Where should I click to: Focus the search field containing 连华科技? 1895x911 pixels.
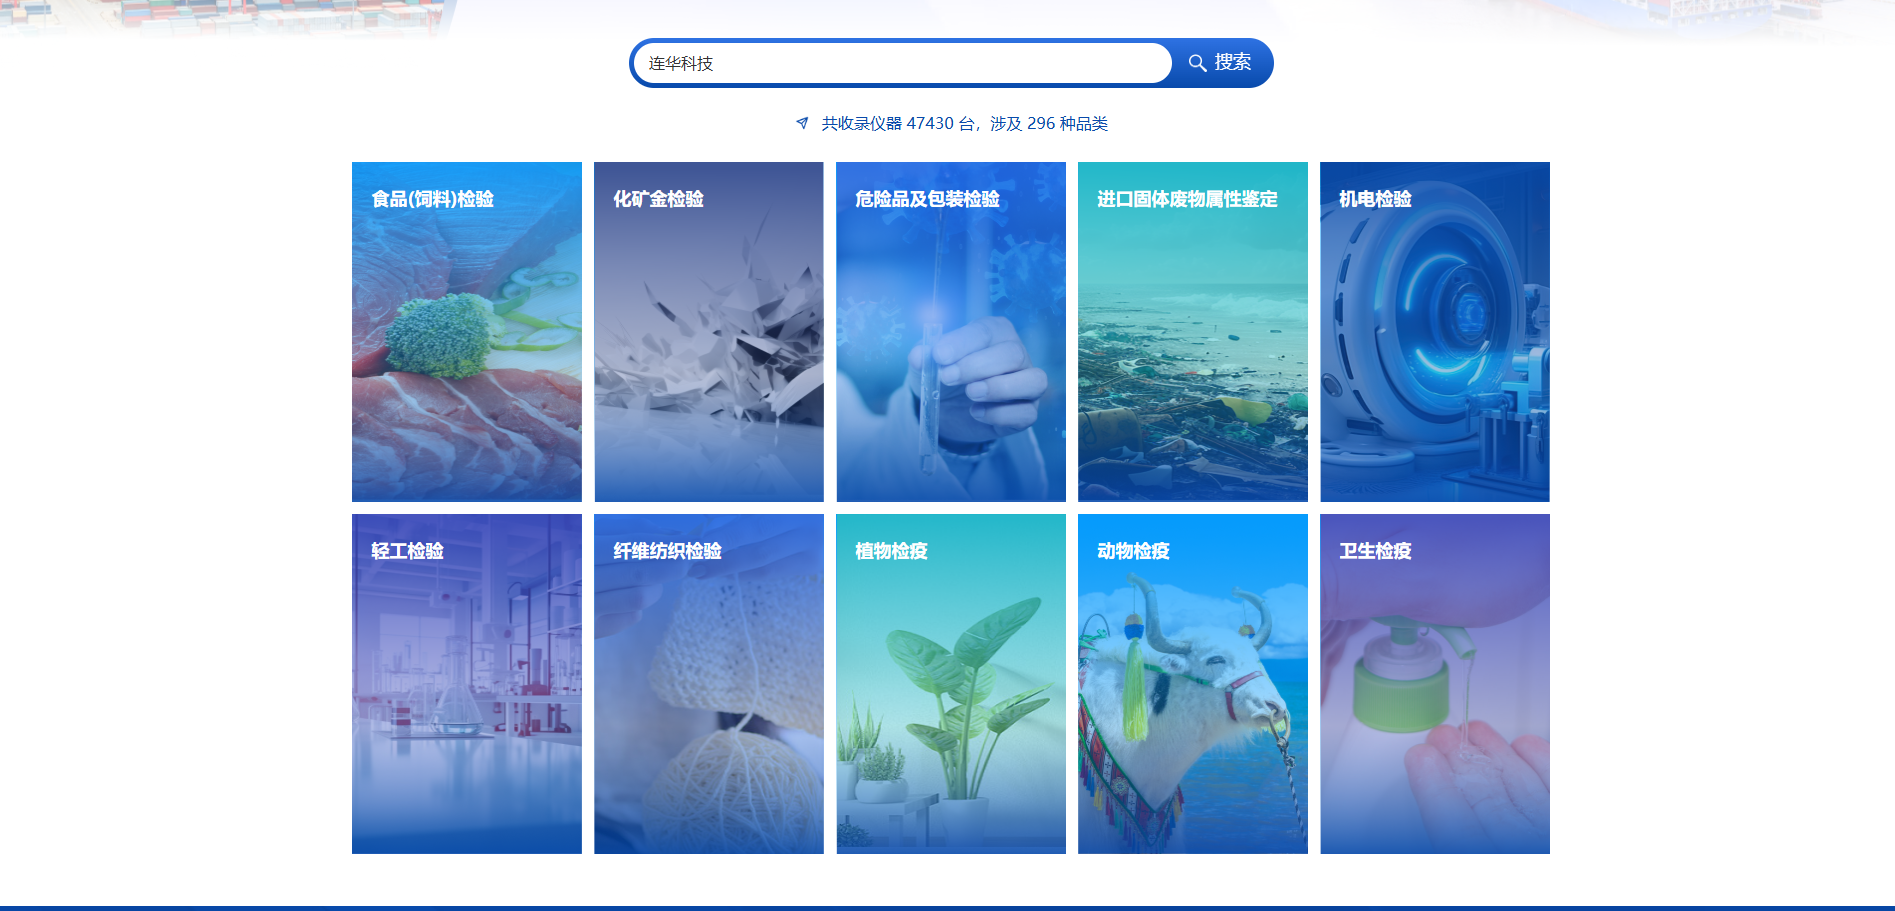pyautogui.click(x=900, y=63)
